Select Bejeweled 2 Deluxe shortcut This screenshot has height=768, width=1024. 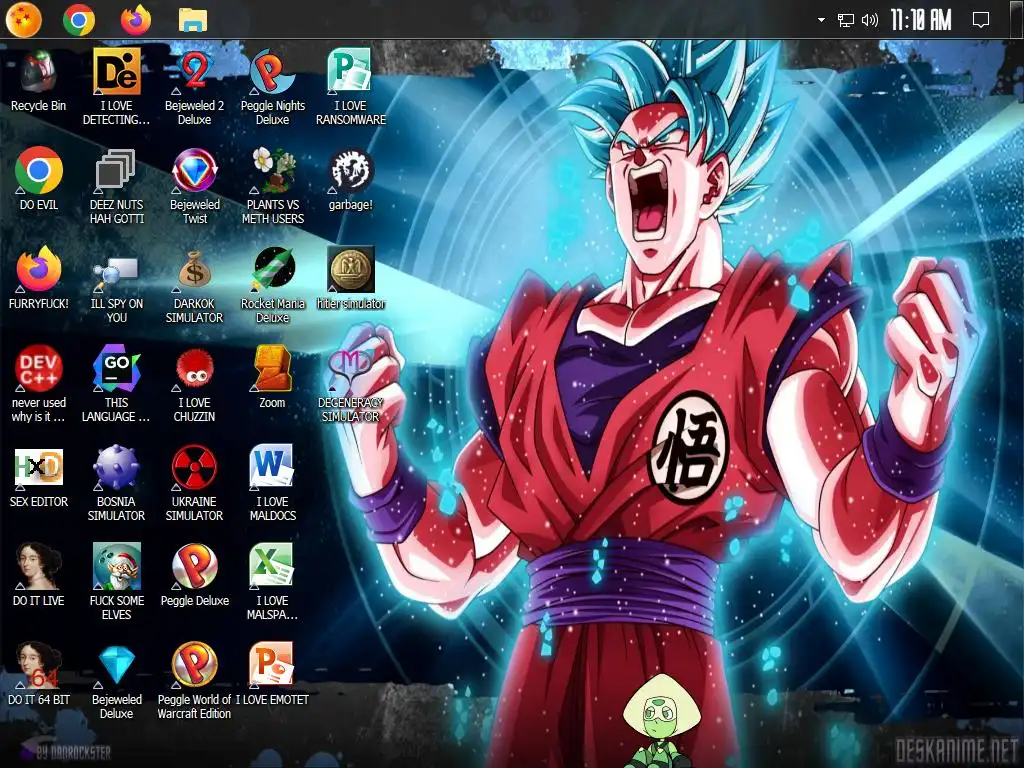coord(195,86)
